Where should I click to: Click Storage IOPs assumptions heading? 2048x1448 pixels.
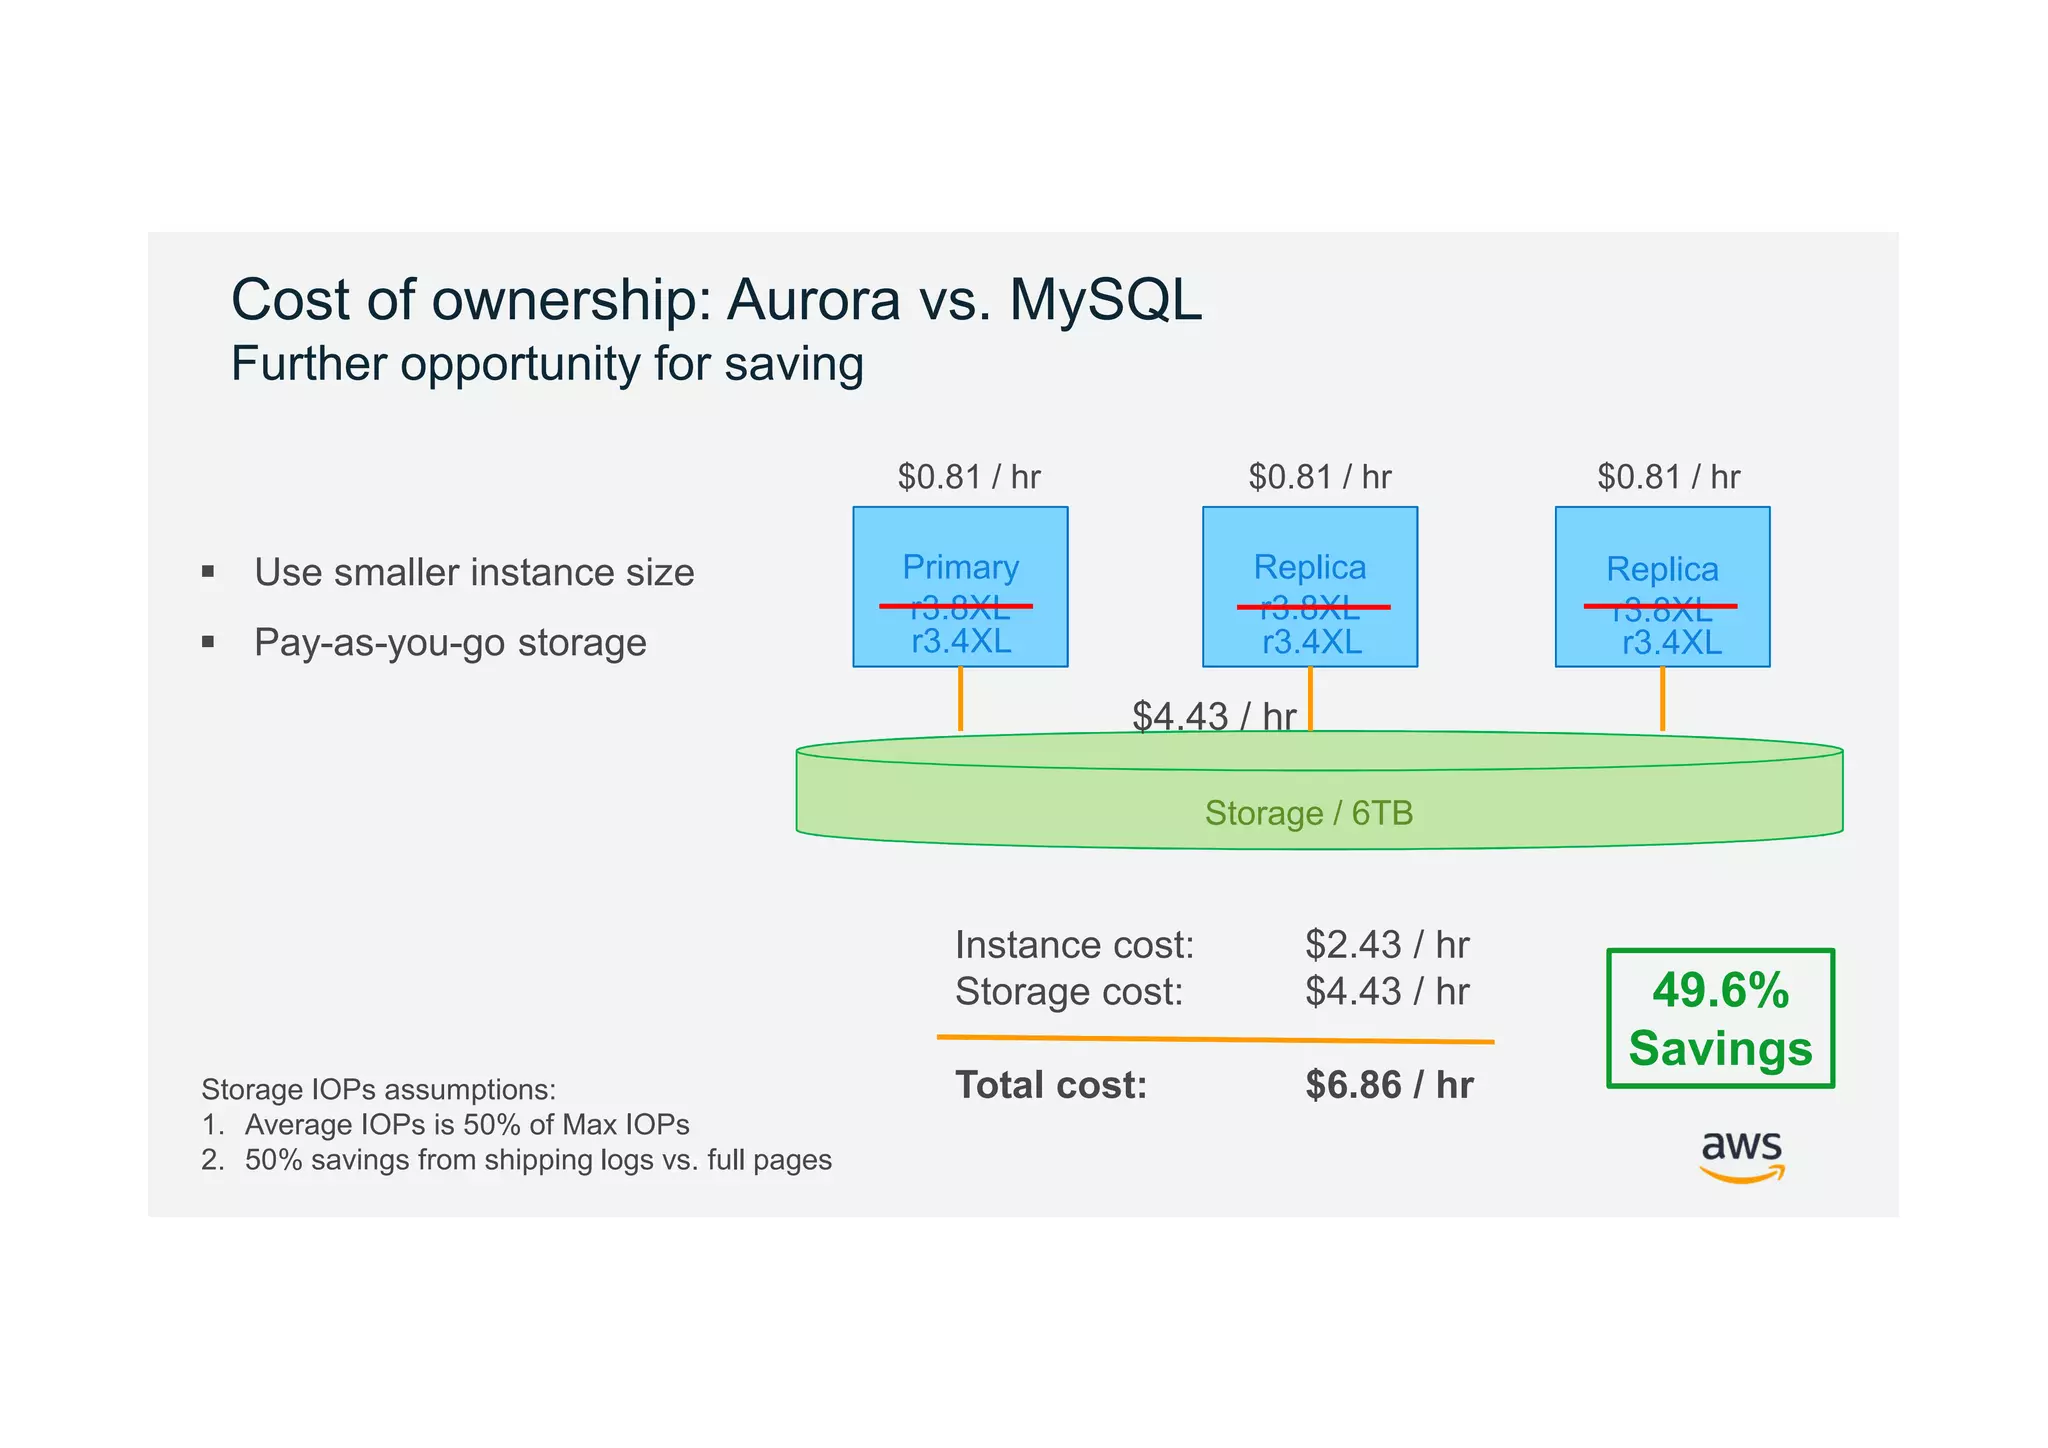(378, 1089)
